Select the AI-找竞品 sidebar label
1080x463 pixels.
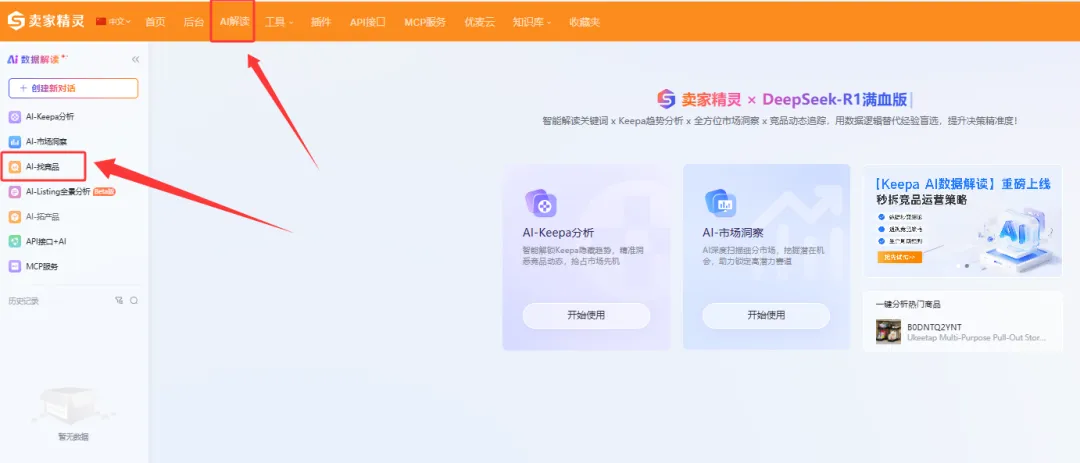[43, 167]
